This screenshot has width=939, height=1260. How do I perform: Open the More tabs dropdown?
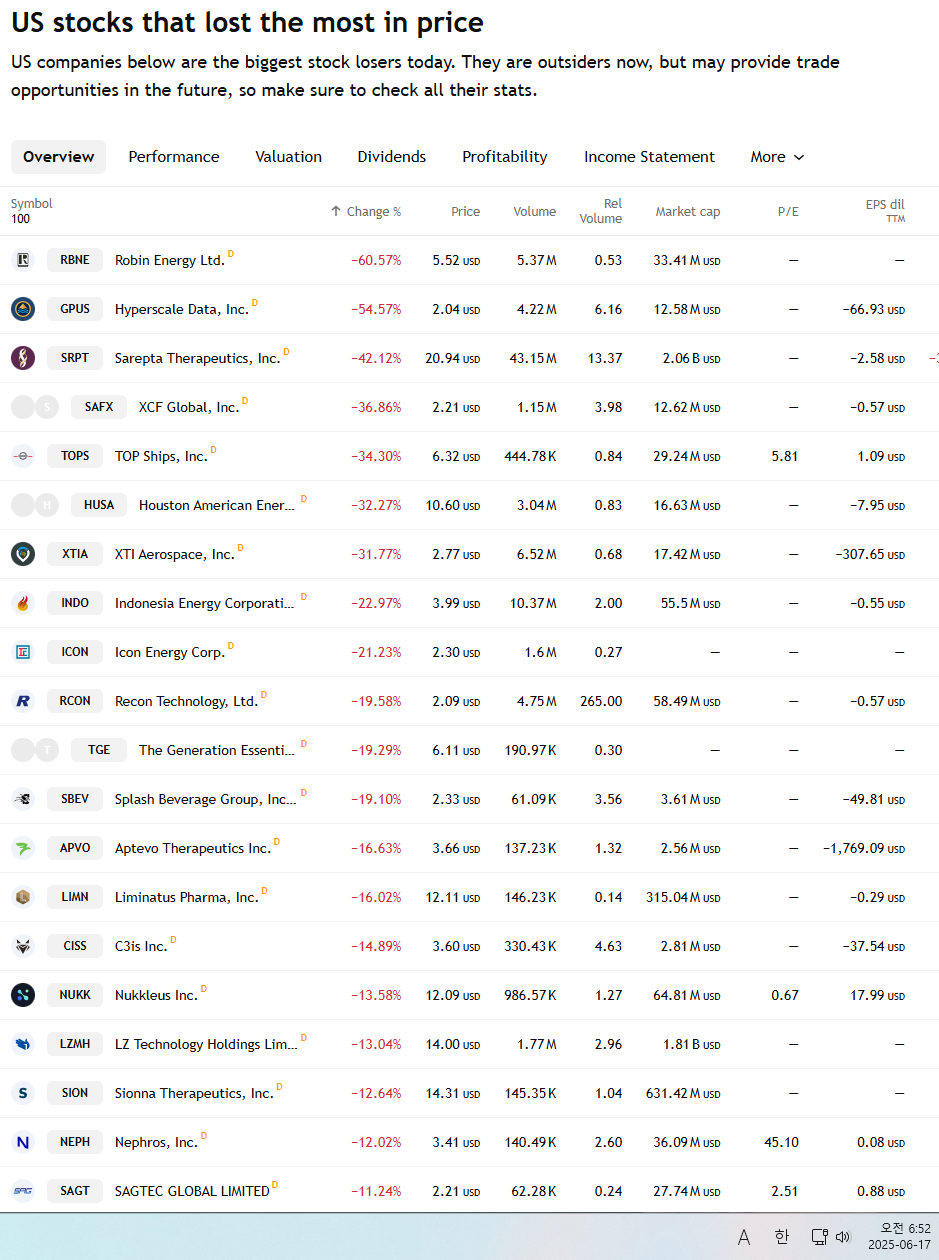click(777, 157)
